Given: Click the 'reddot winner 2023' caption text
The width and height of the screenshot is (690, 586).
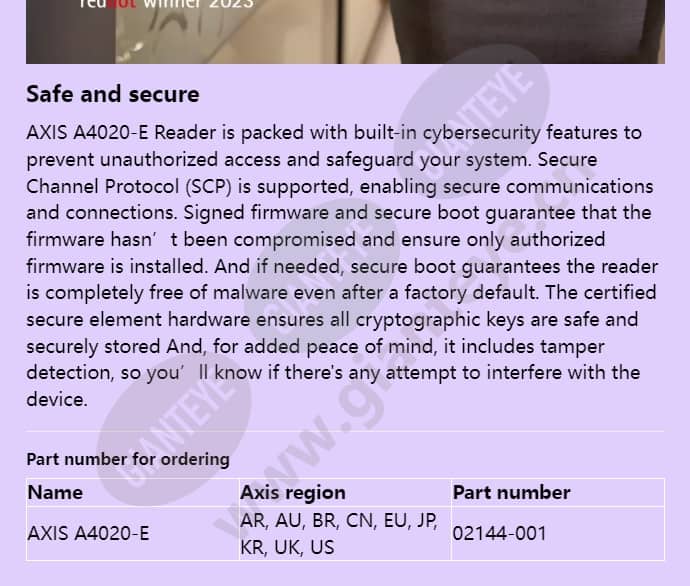Looking at the screenshot, I should 166,4.
